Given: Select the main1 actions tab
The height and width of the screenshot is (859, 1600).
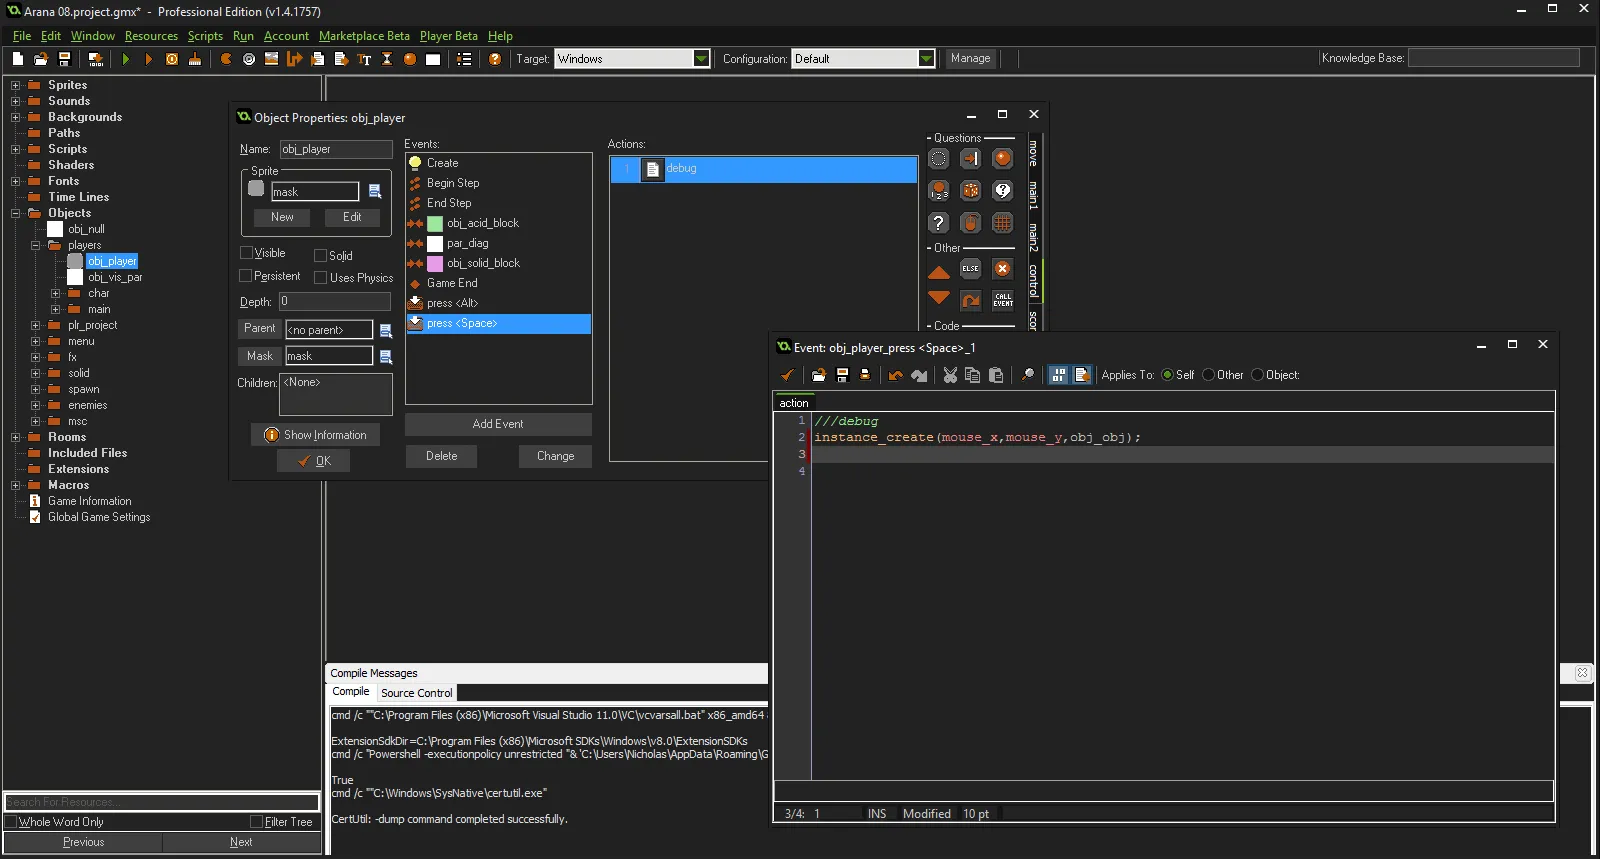Looking at the screenshot, I should (x=1033, y=195).
